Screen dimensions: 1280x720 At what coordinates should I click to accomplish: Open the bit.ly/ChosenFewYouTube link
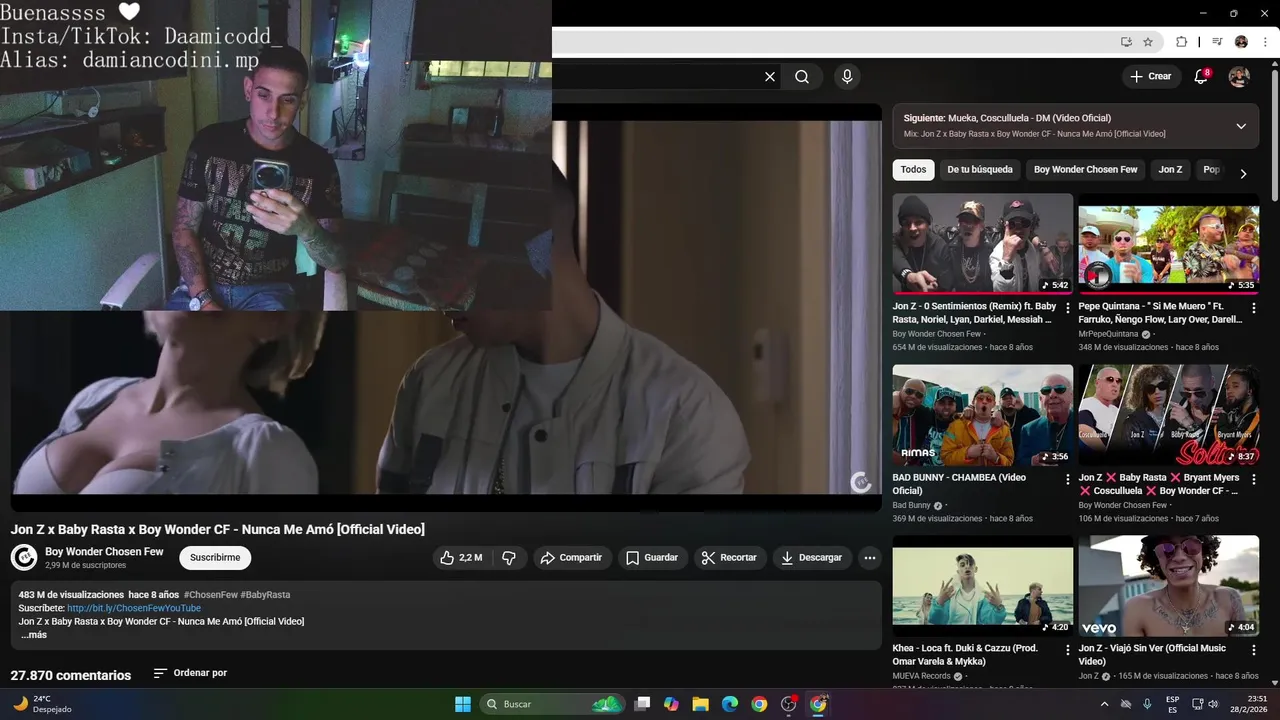click(x=134, y=608)
